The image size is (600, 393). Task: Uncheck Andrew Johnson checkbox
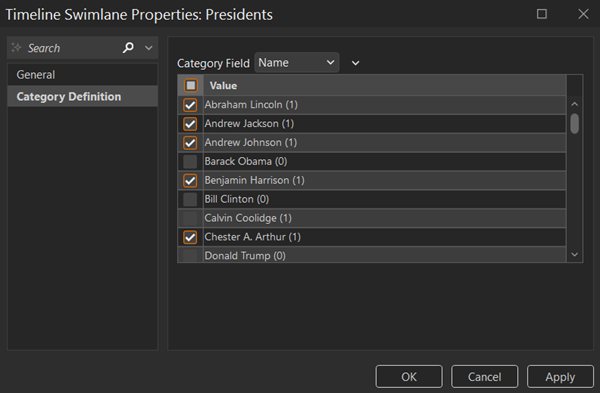(190, 142)
